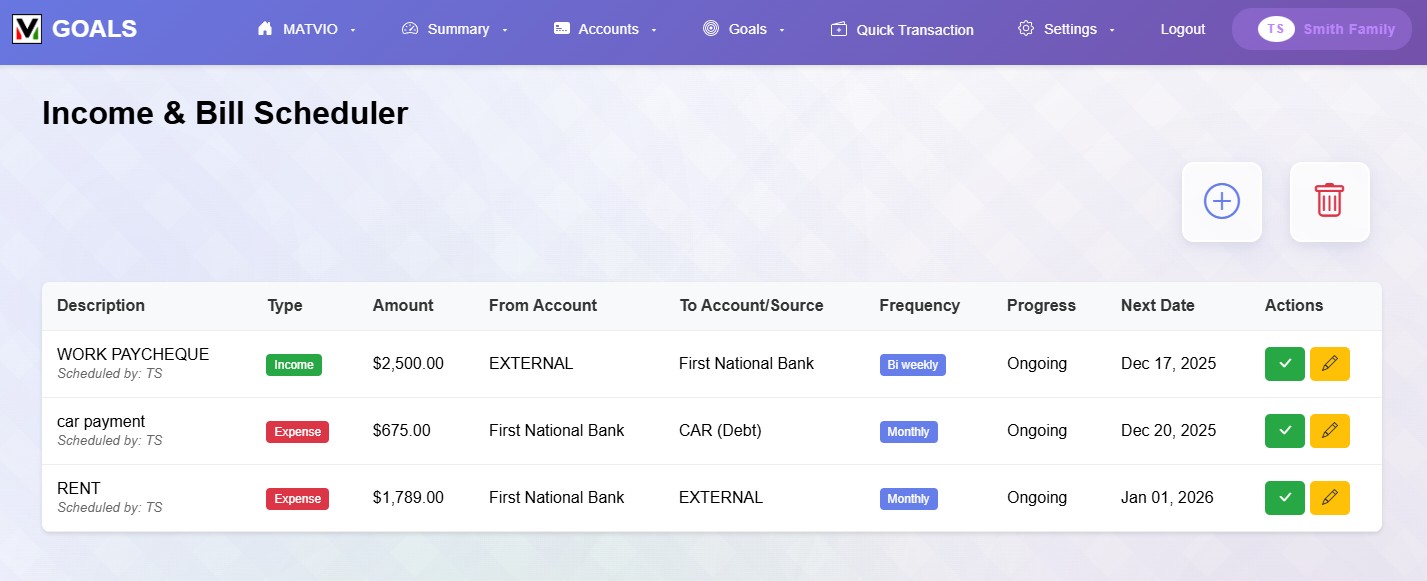1427x581 pixels.
Task: Confirm the RENT entry with green checkmark
Action: point(1285,498)
